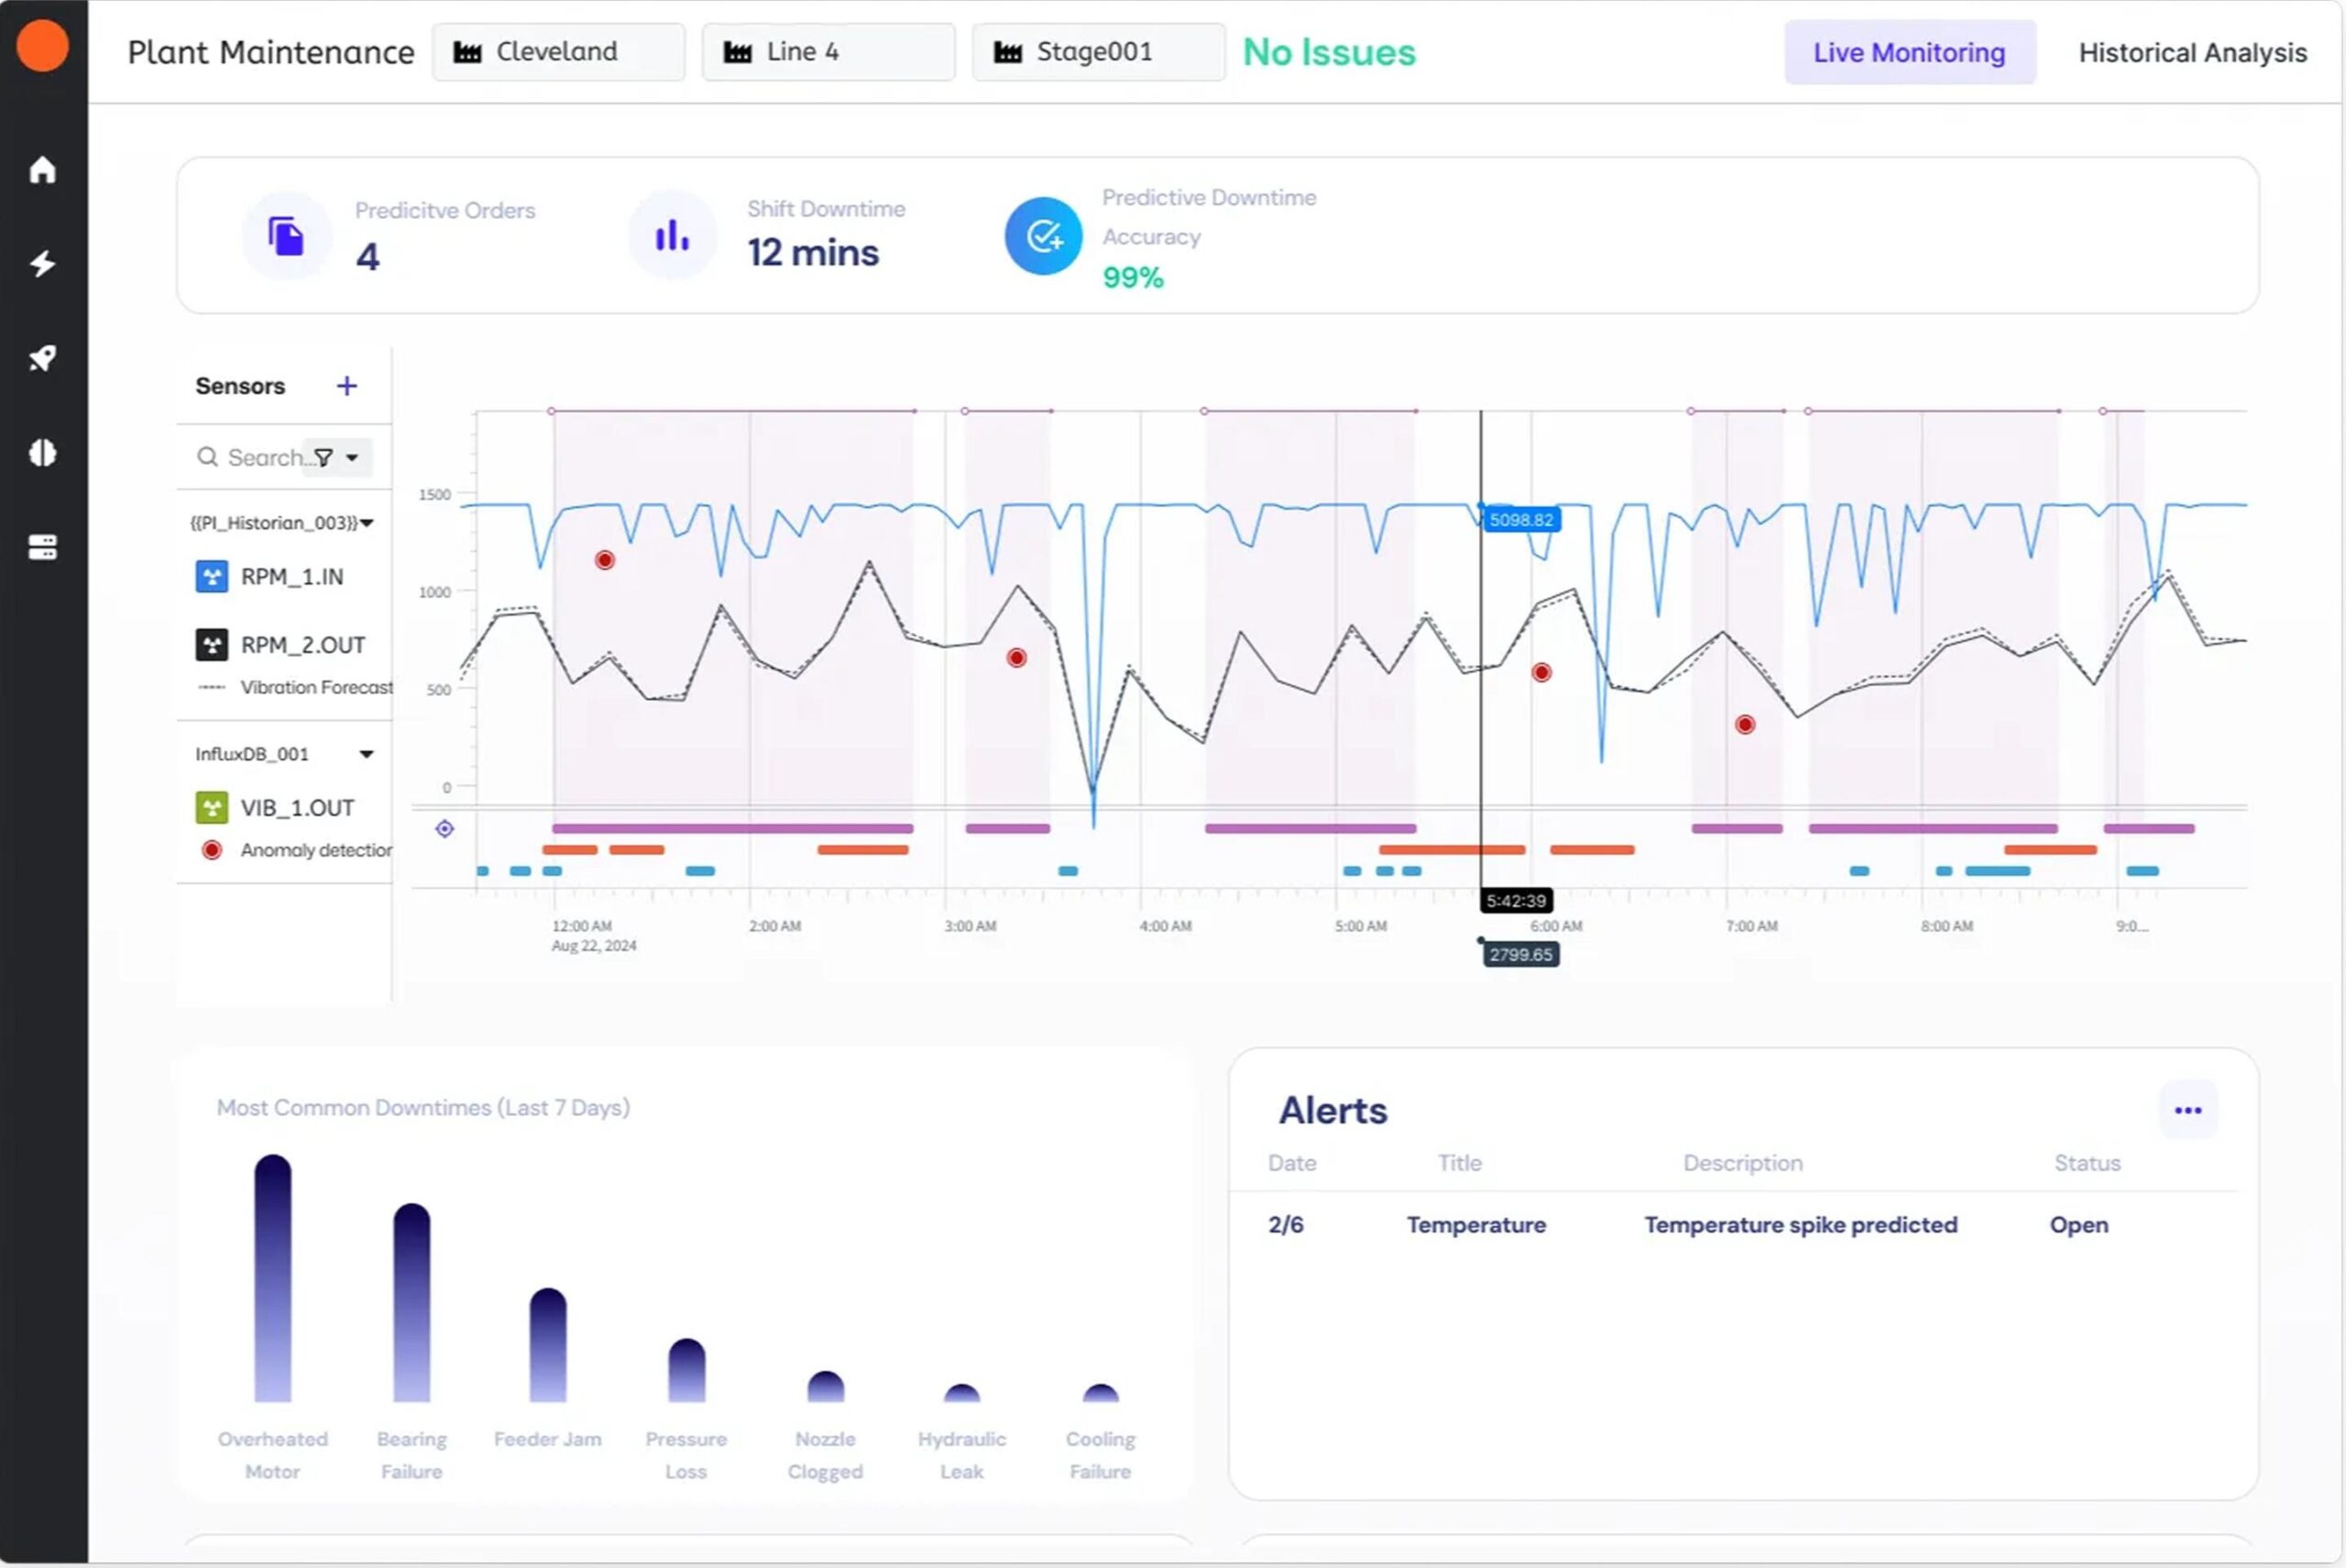
Task: Sort alerts by Title column header
Action: point(1460,1163)
